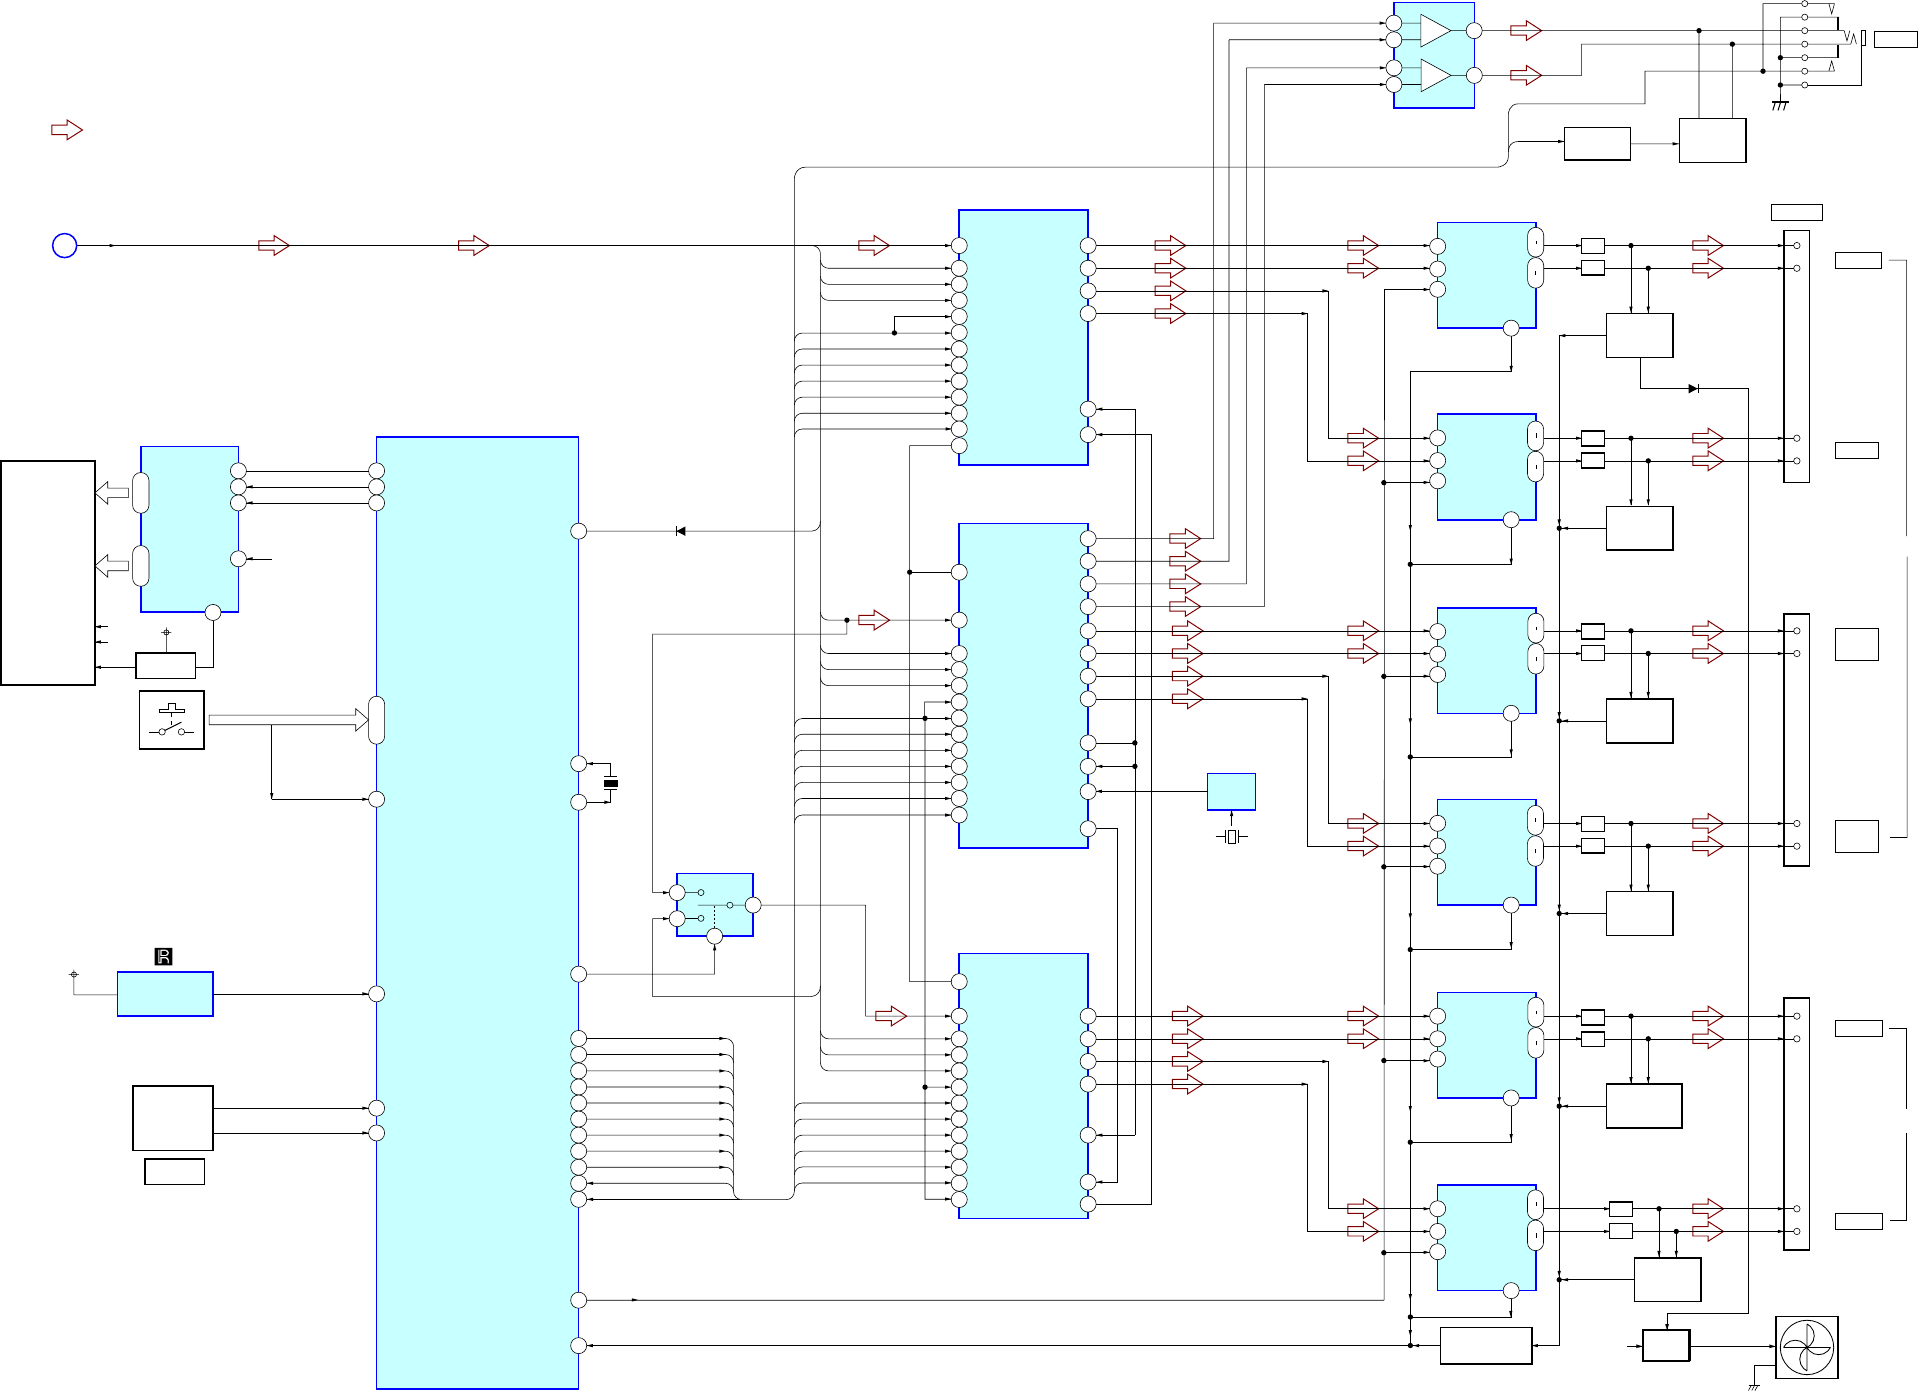1918x1391 pixels.
Task: Select the lower amplifier triangle
Action: [x=1435, y=75]
